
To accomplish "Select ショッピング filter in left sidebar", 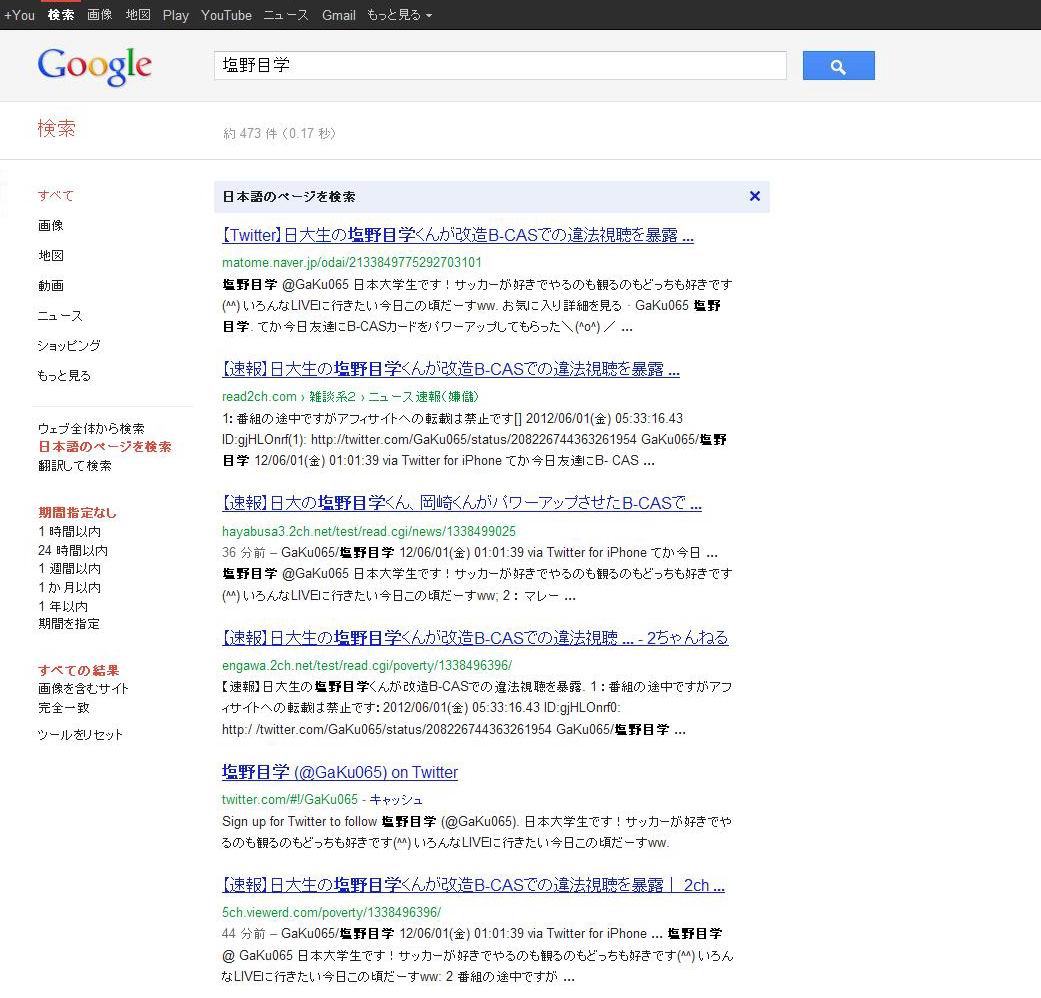I will pyautogui.click(x=69, y=345).
